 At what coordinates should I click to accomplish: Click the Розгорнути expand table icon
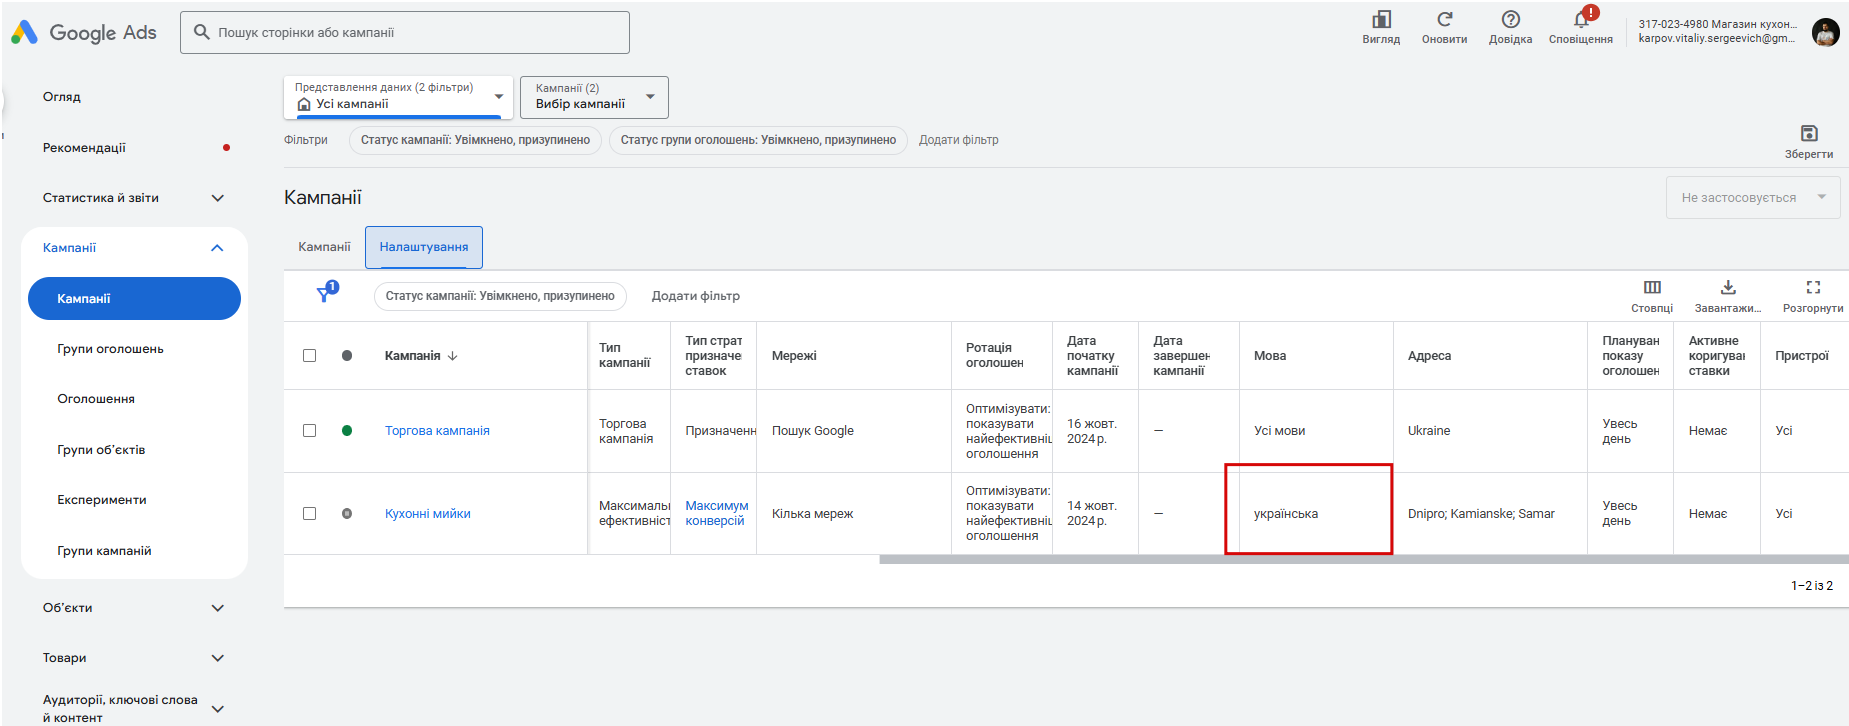(1812, 287)
